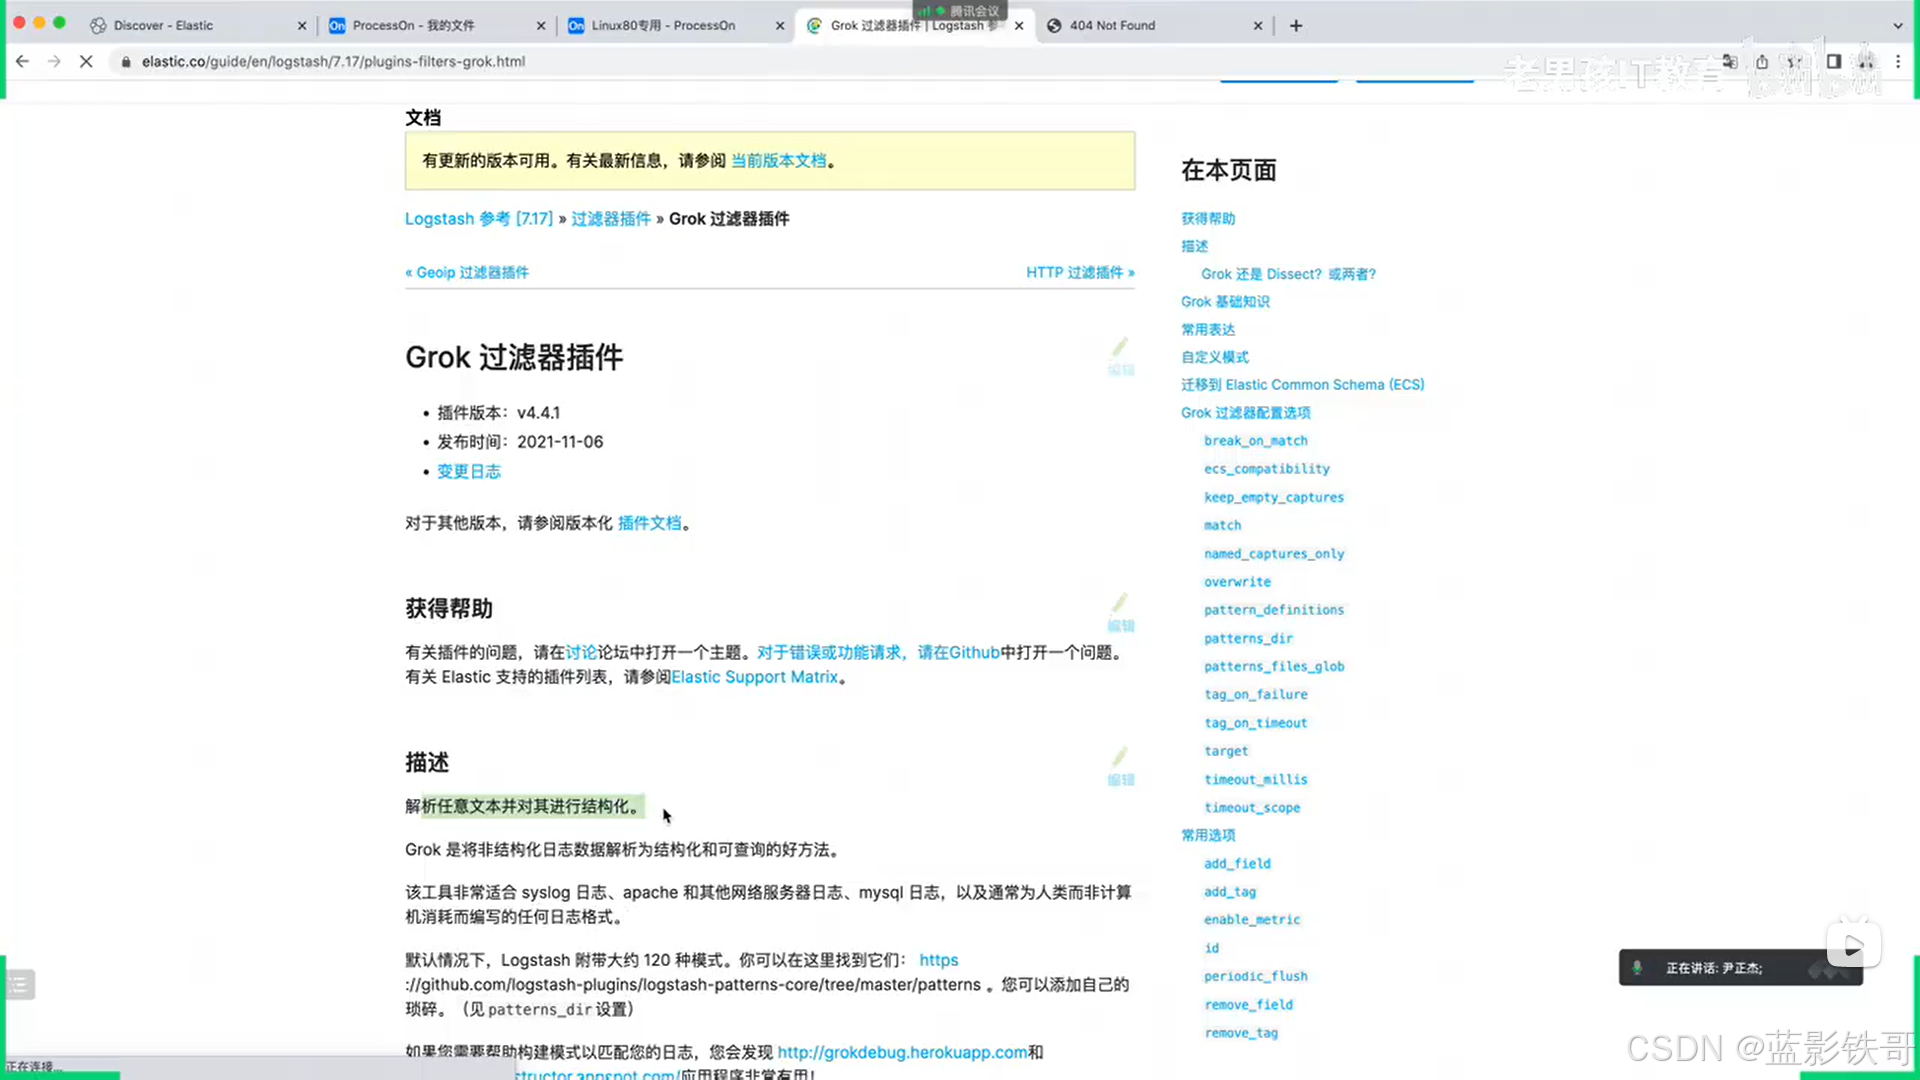Open Chrome three-dot menu
Image resolution: width=1920 pixels, height=1080 pixels.
(x=1898, y=61)
